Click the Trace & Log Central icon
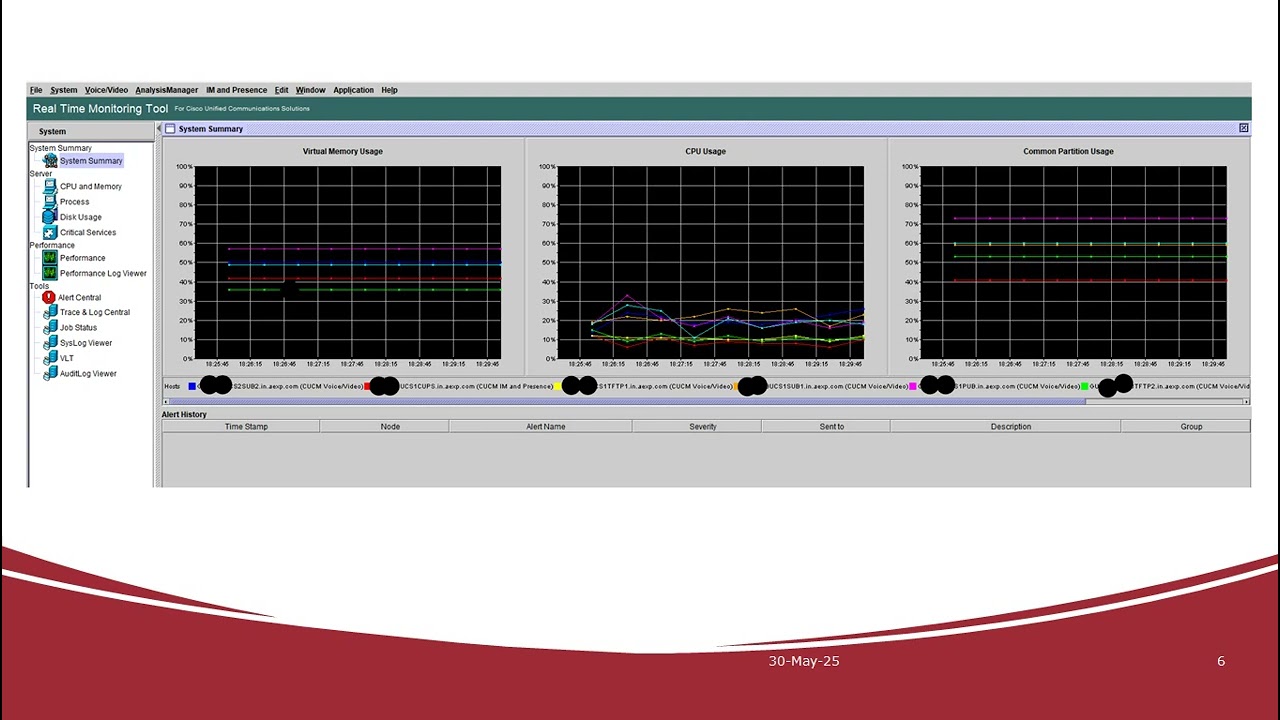This screenshot has height=720, width=1280. 50,312
